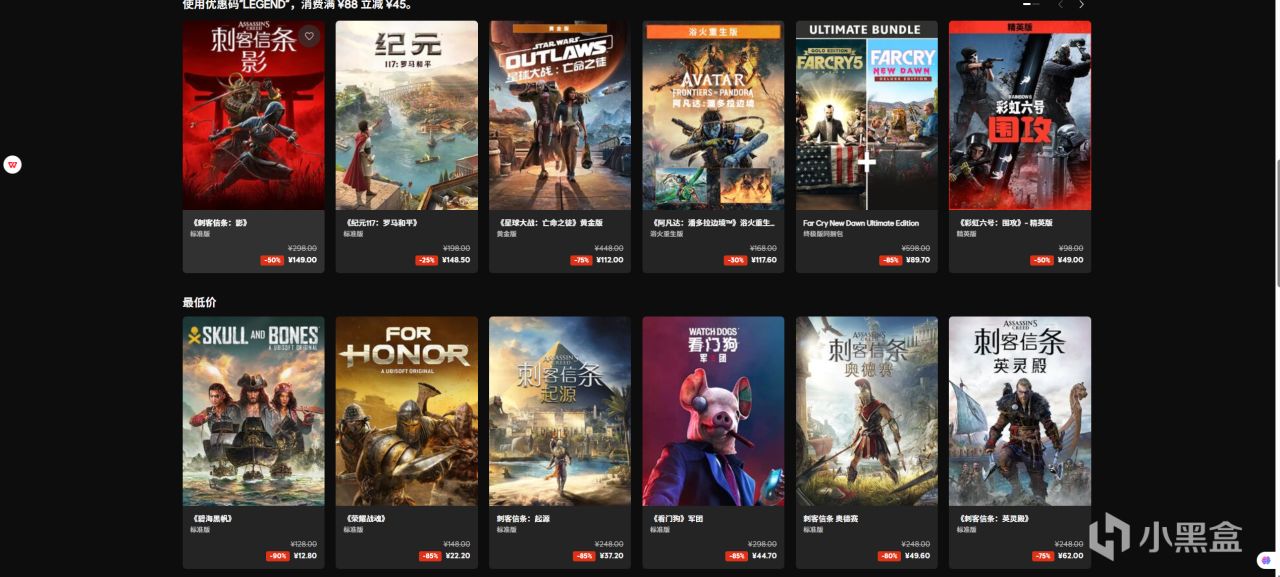
Task: Click the -90% discount badge on Skull and Bones
Action: pyautogui.click(x=275, y=556)
